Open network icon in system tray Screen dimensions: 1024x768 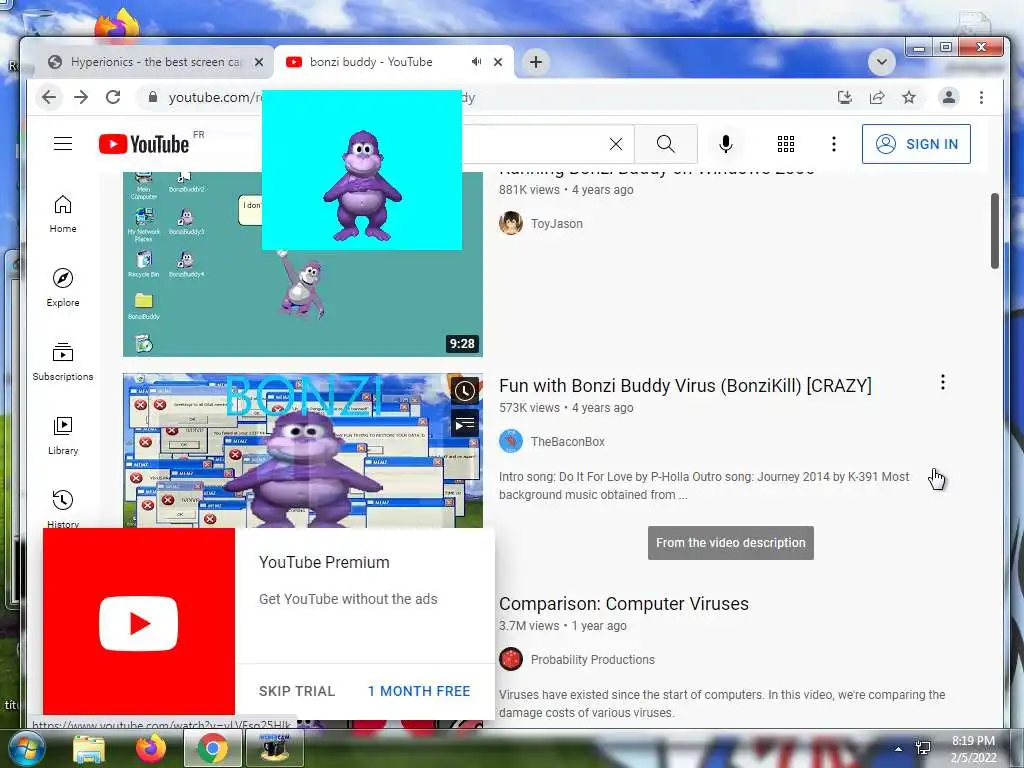923,748
